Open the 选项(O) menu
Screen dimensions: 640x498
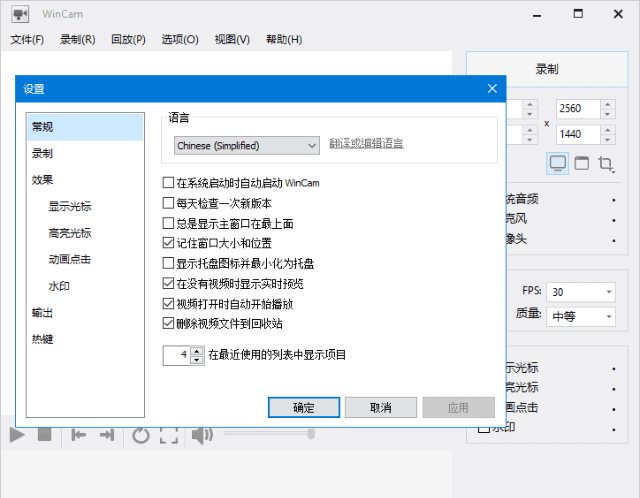click(x=180, y=39)
